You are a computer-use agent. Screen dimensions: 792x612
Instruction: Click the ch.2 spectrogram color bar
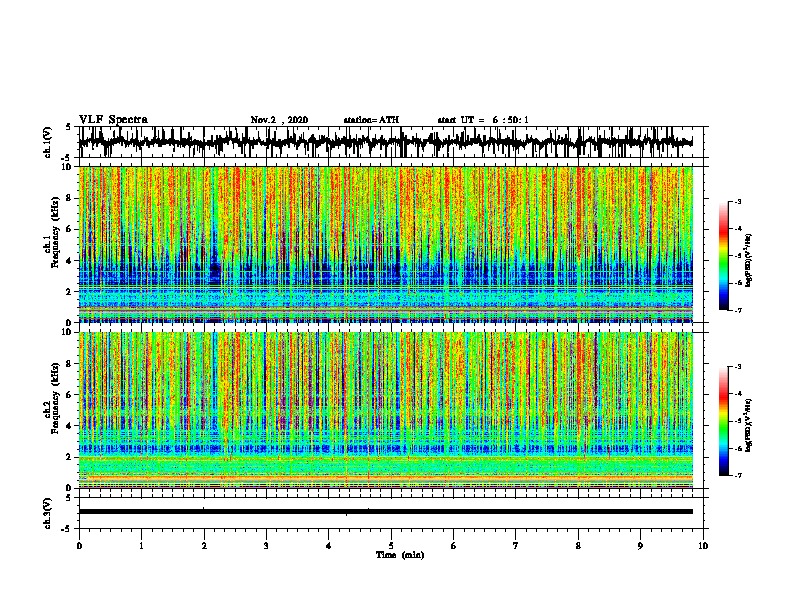(724, 421)
